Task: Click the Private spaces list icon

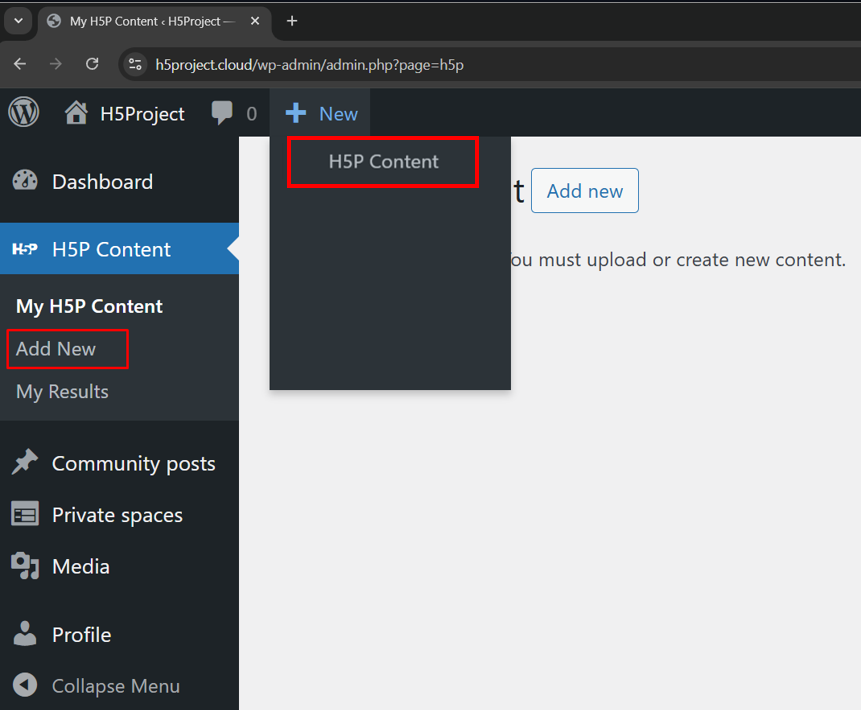Action: click(25, 514)
